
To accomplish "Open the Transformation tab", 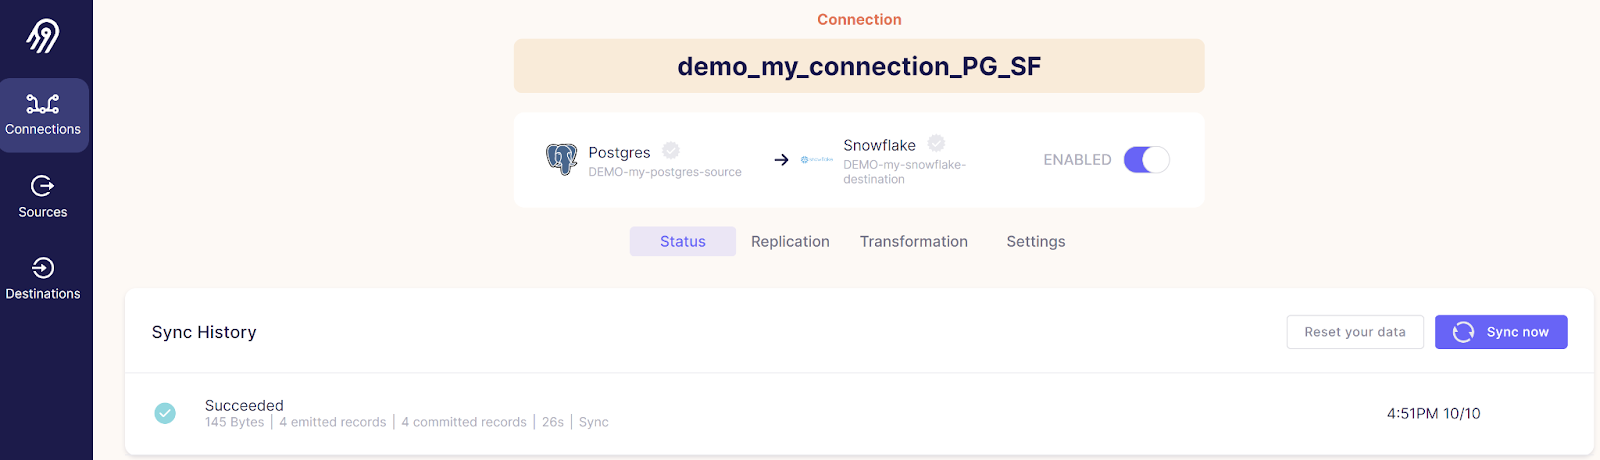I will point(913,241).
